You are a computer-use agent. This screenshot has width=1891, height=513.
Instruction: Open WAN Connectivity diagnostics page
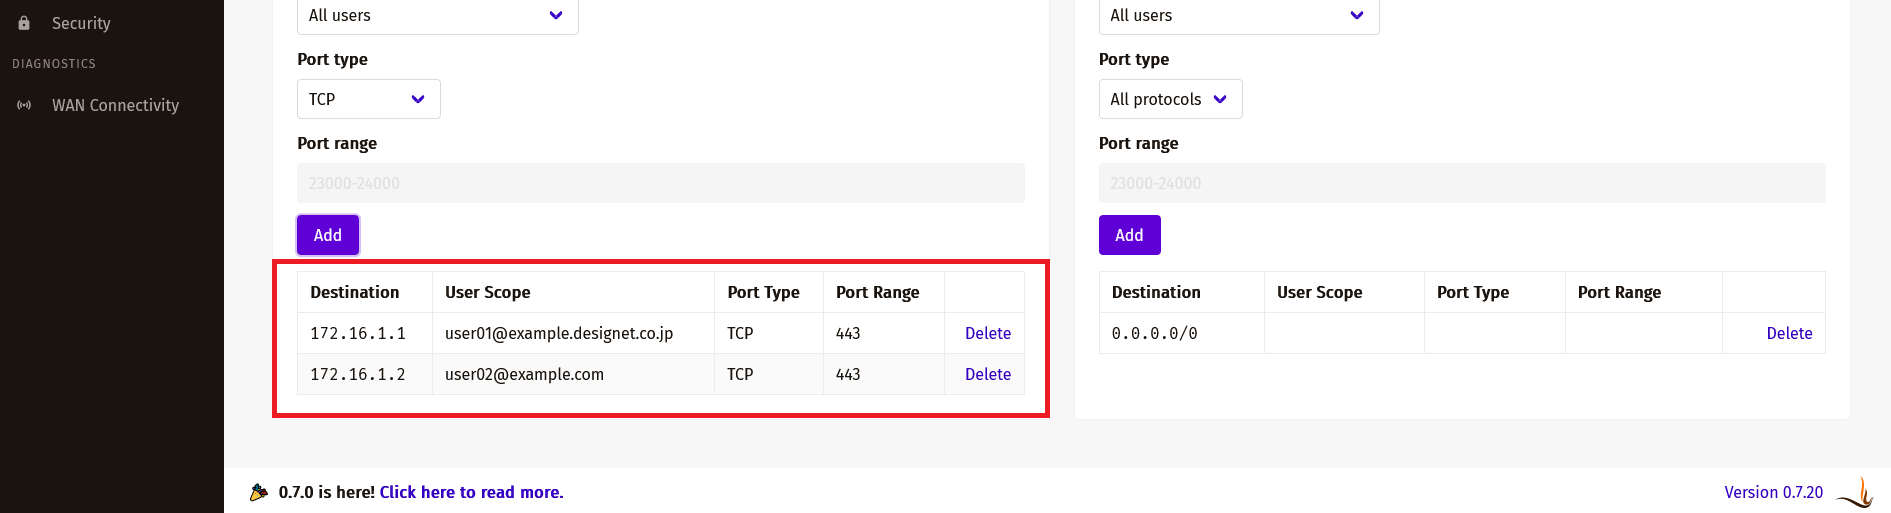point(115,105)
